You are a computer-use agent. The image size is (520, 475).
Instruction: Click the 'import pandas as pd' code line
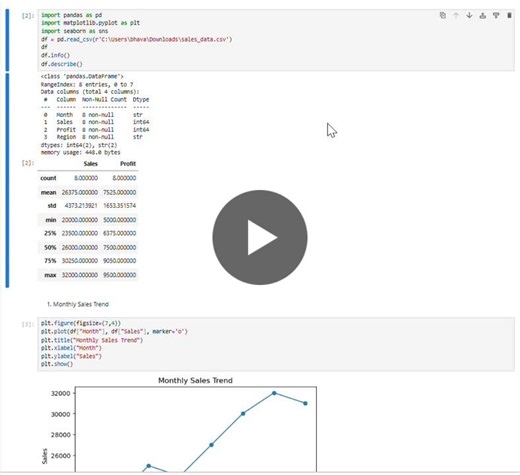(x=71, y=15)
